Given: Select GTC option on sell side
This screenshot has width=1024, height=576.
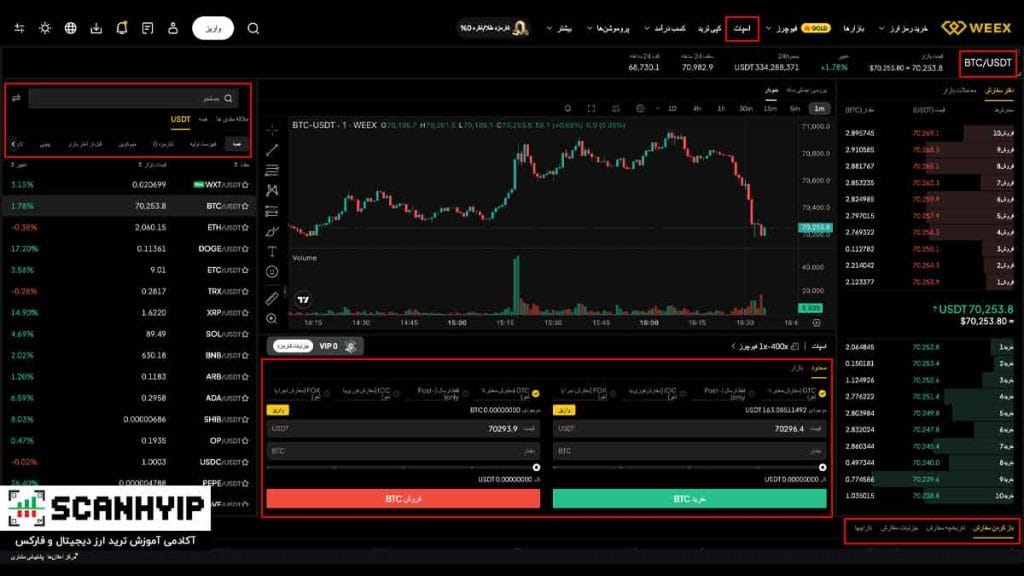Looking at the screenshot, I should point(536,393).
